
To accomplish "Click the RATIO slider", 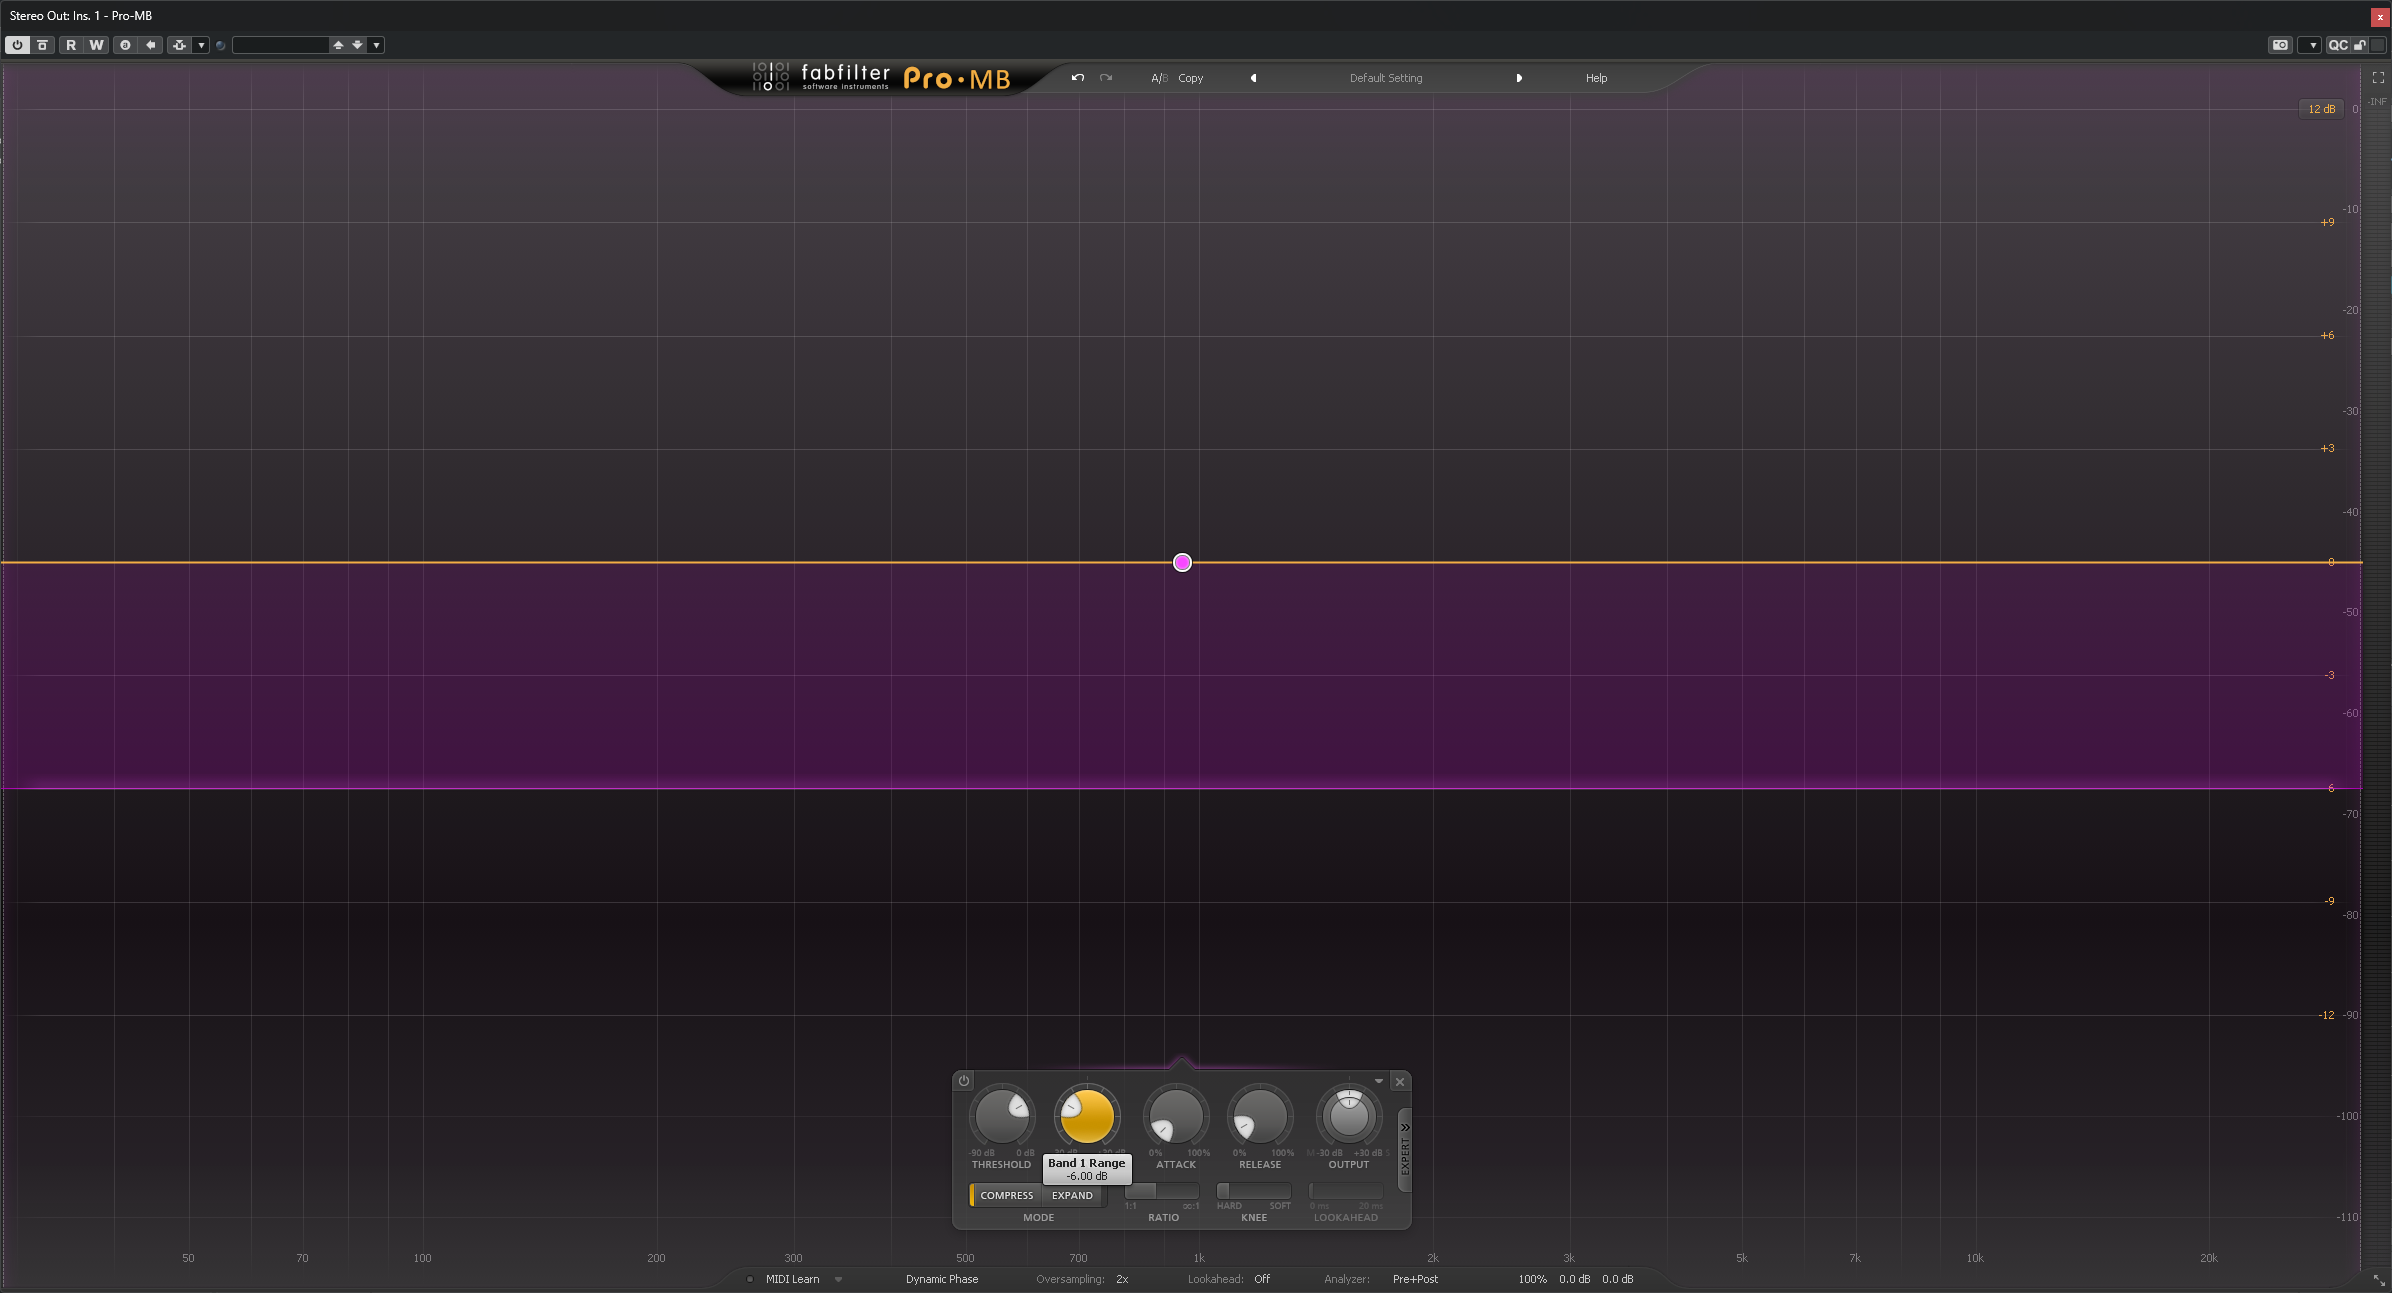I will [1161, 1191].
